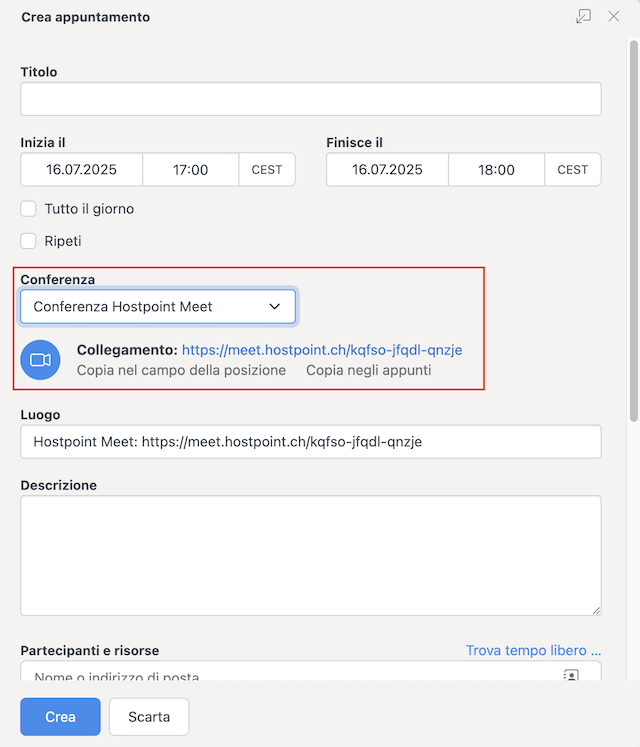The image size is (640, 747).
Task: Open the meet.hostpoint.ch conference link
Action: point(322,350)
